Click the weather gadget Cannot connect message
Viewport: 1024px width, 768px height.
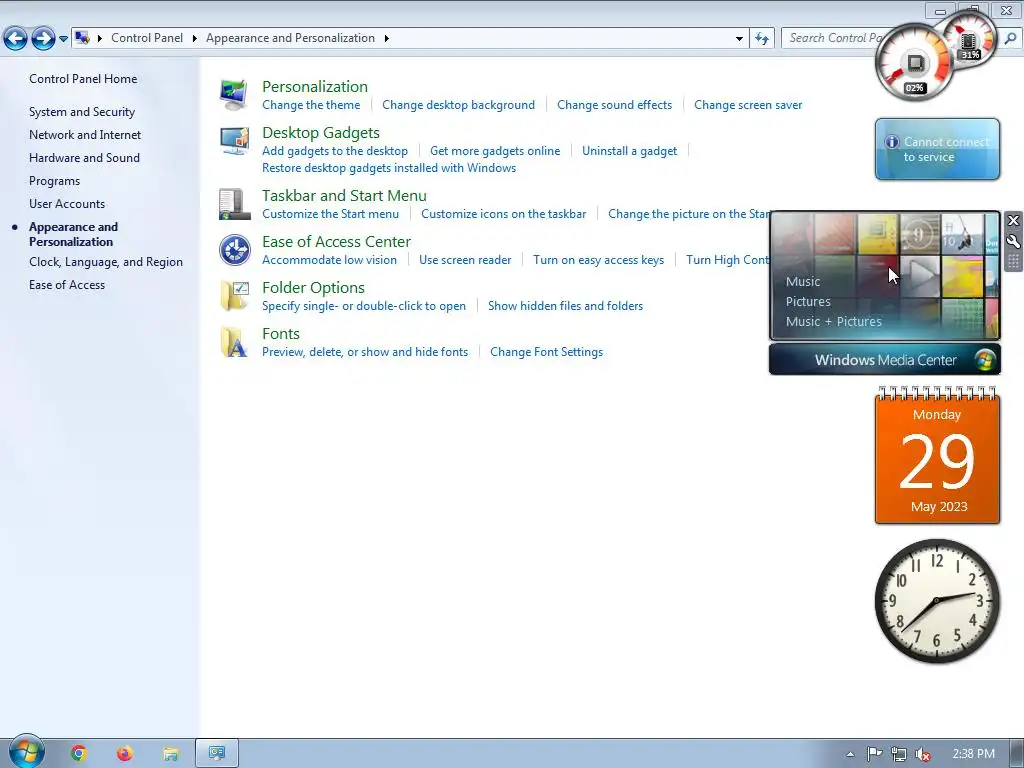[x=937, y=149]
